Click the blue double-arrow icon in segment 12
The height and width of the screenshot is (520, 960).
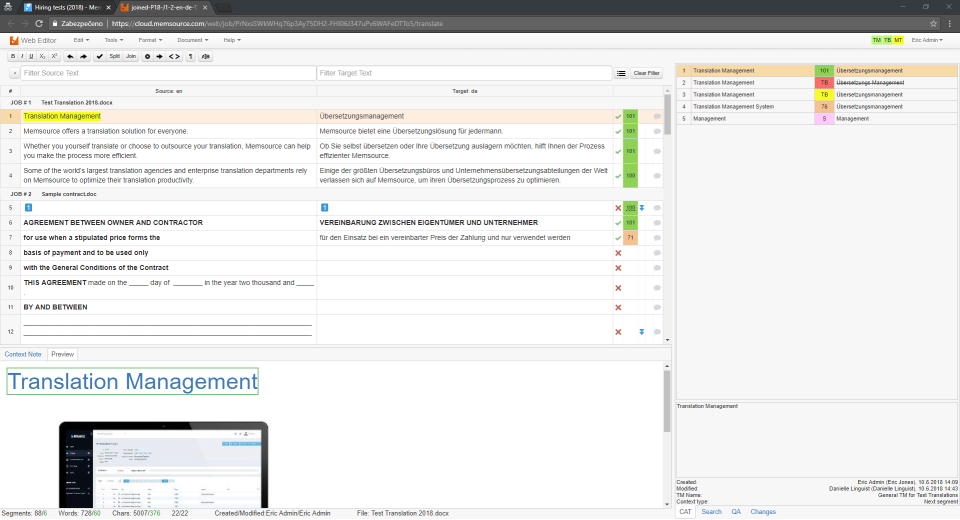(642, 332)
